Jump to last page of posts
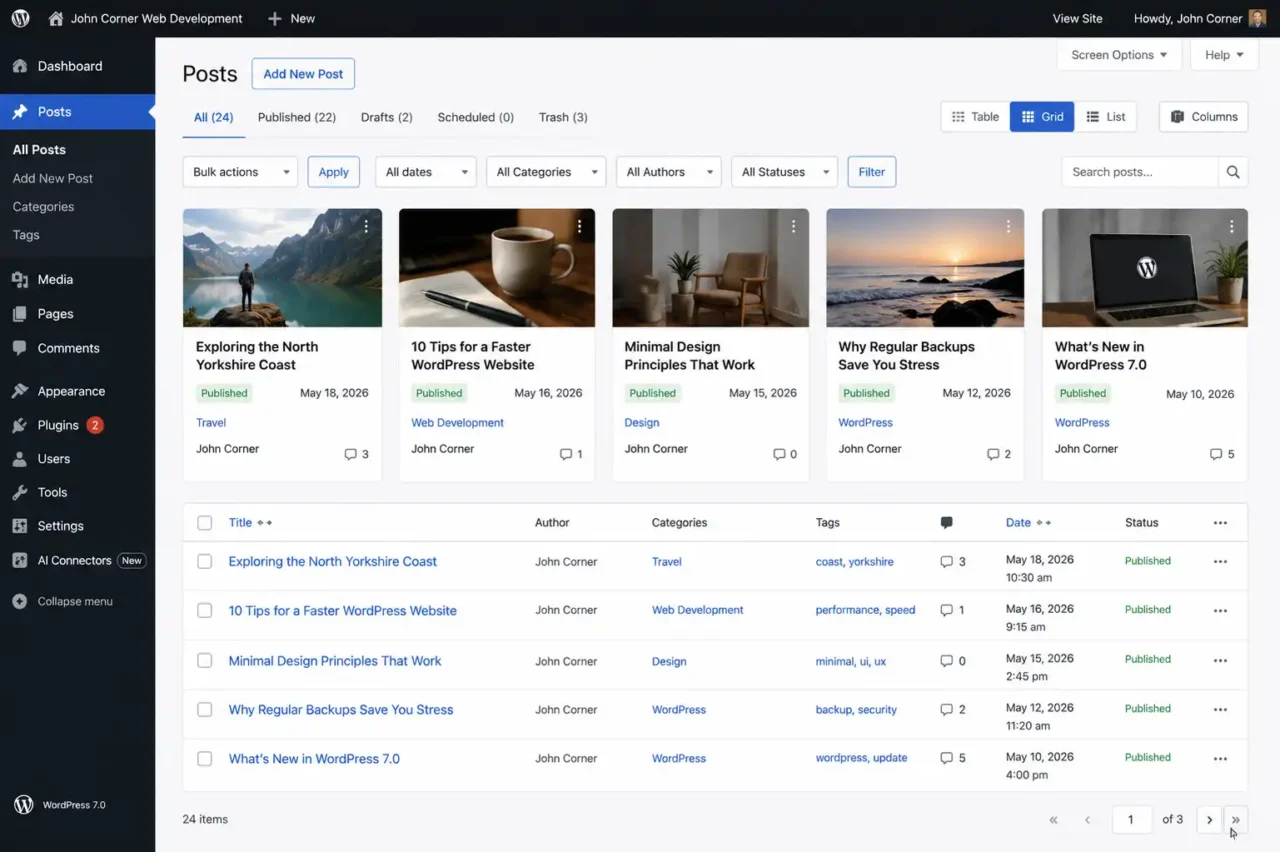Screen dimensions: 1280x852 1236,819
